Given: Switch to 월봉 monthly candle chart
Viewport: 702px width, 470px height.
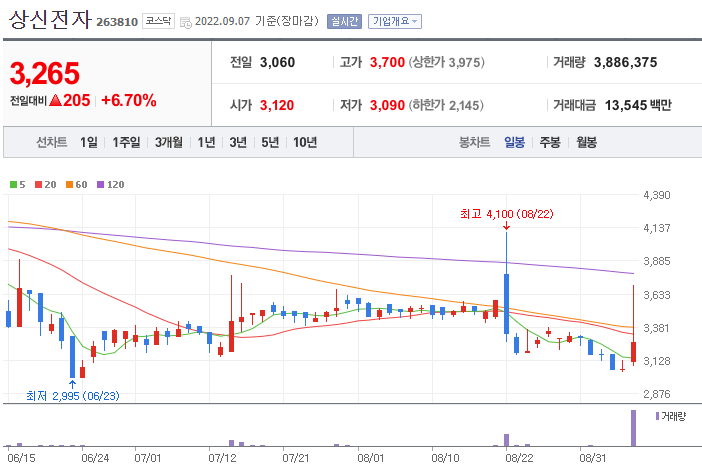Looking at the screenshot, I should (586, 142).
